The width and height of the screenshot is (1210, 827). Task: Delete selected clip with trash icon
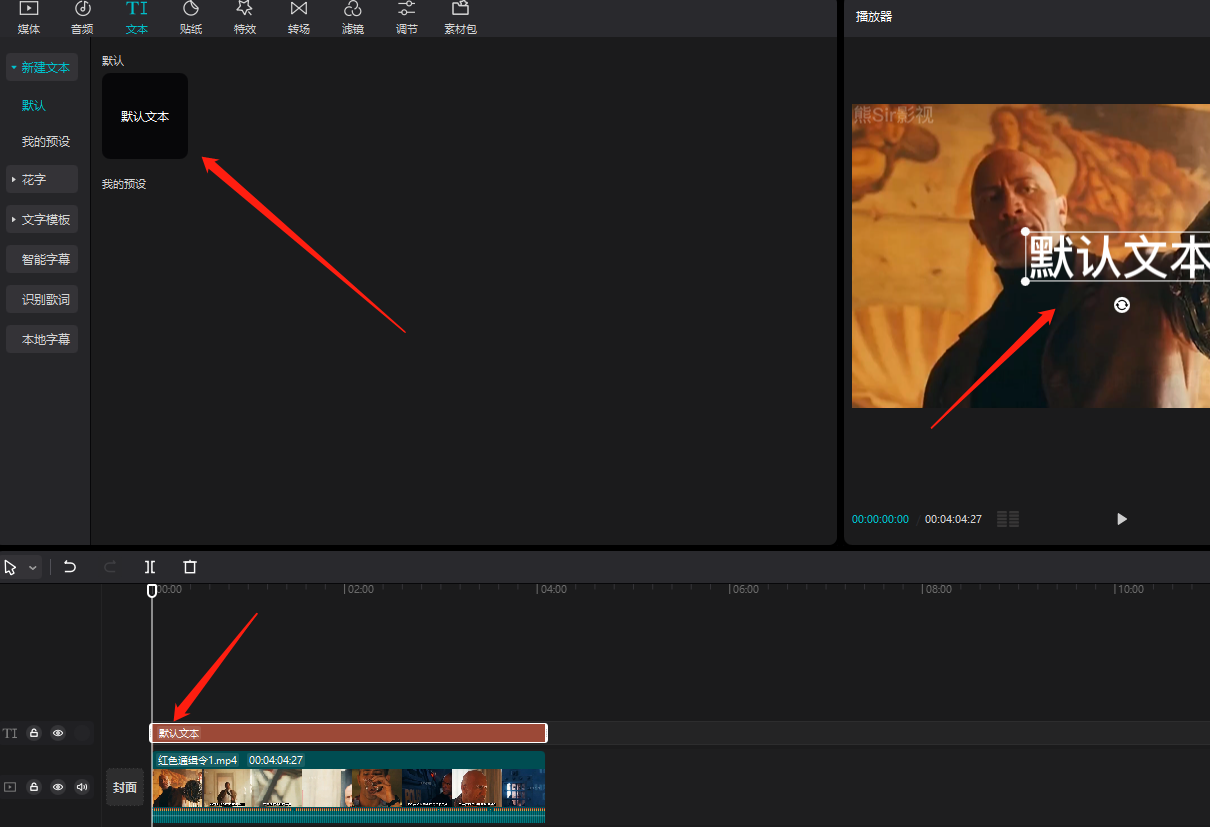190,567
